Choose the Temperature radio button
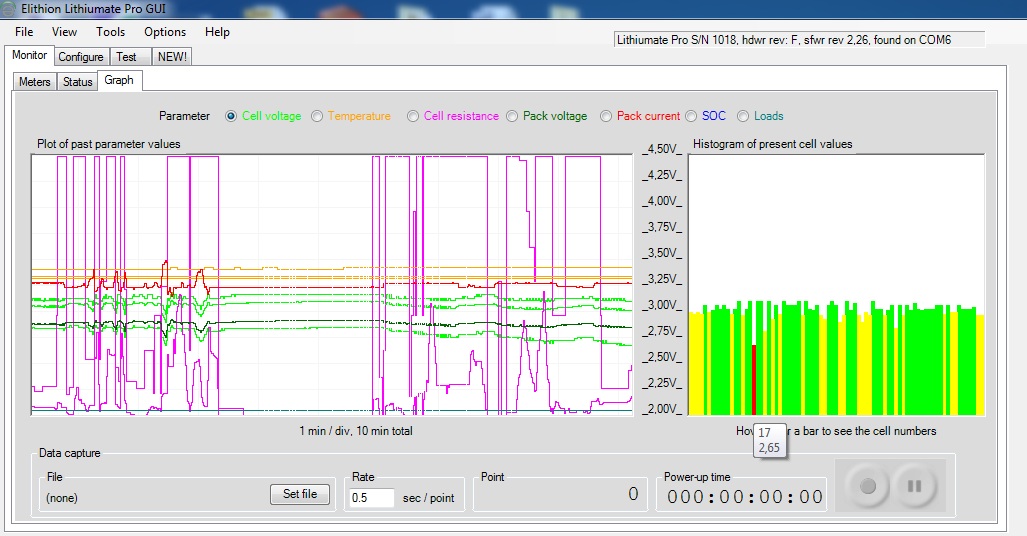Image resolution: width=1027 pixels, height=536 pixels. pyautogui.click(x=317, y=116)
